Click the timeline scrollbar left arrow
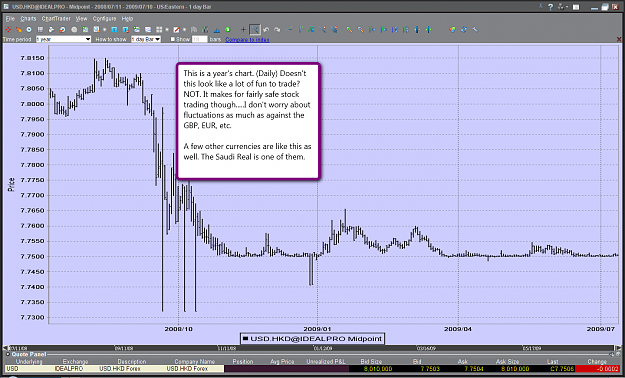The height and width of the screenshot is (378, 625). (5, 348)
